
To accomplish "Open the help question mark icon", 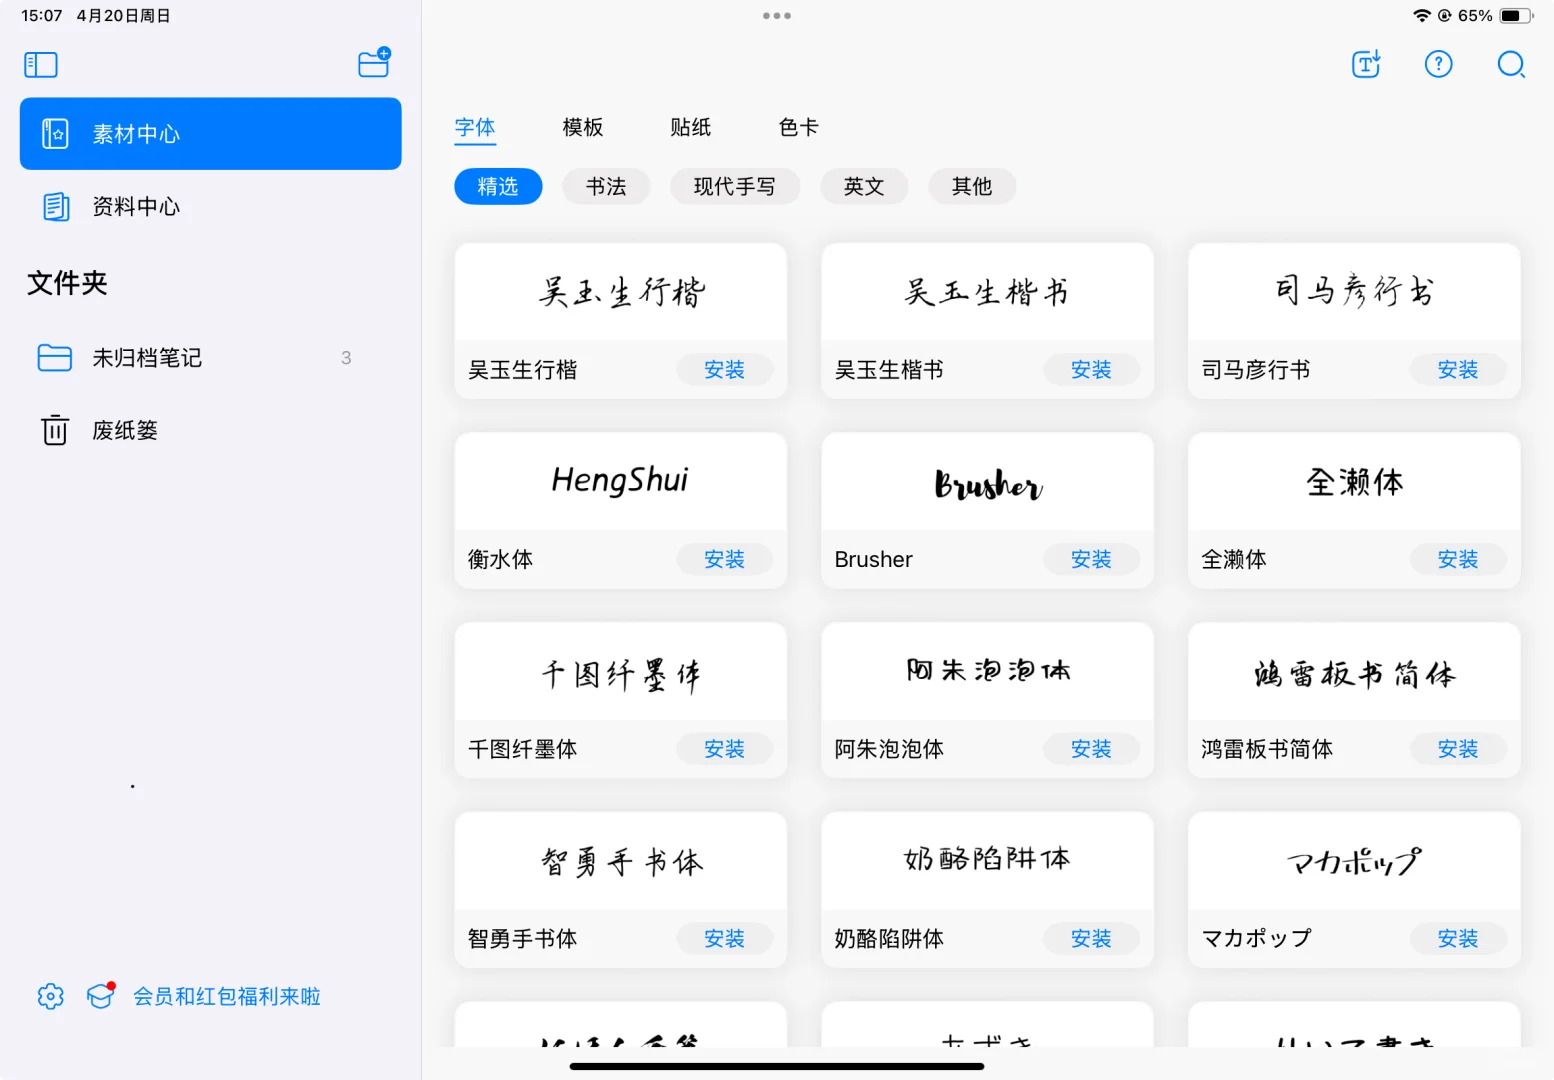I will point(1438,64).
